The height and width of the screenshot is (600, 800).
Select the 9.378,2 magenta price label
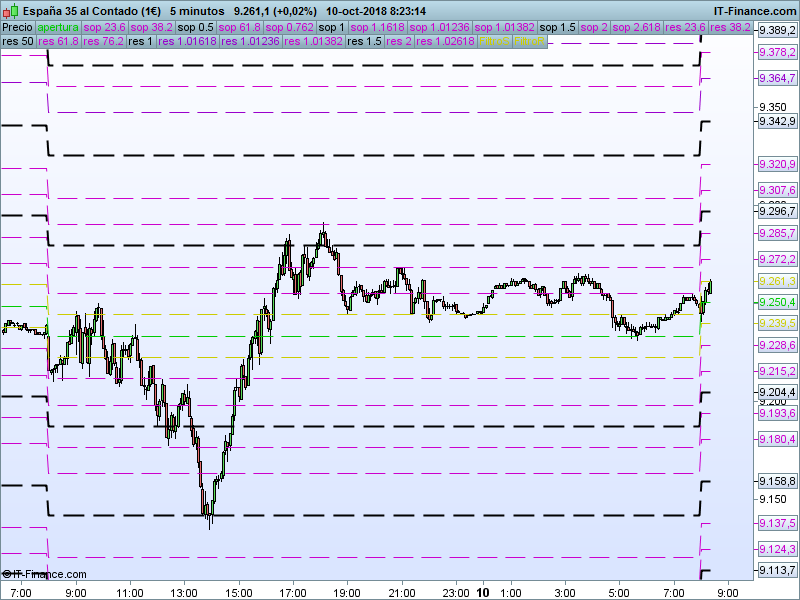(x=777, y=53)
